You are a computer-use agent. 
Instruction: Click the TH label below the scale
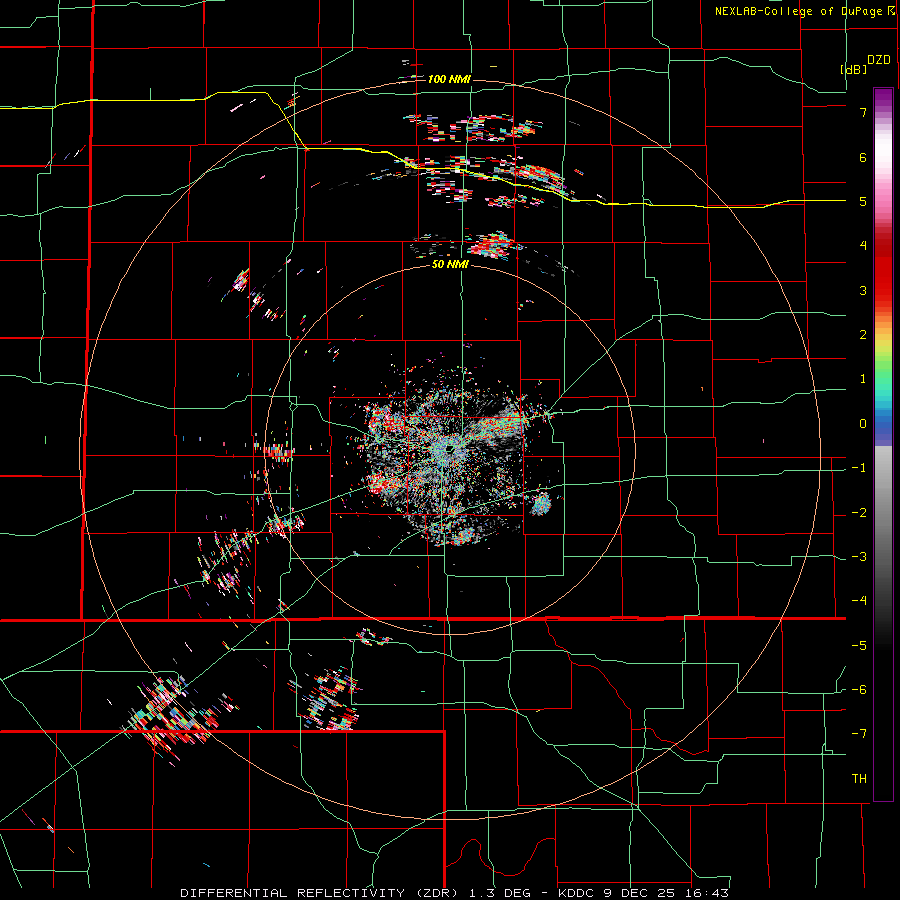click(859, 779)
